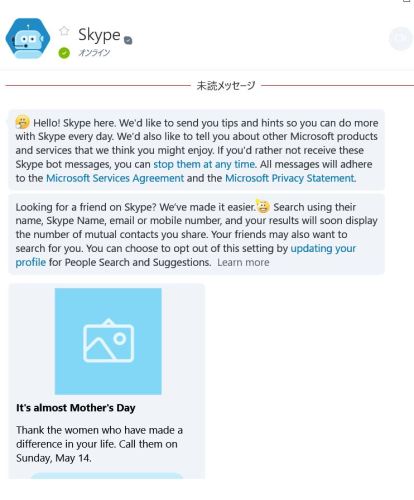This screenshot has height=500, width=414.
Task: Click the emoji at start of Hello message
Action: (23, 122)
